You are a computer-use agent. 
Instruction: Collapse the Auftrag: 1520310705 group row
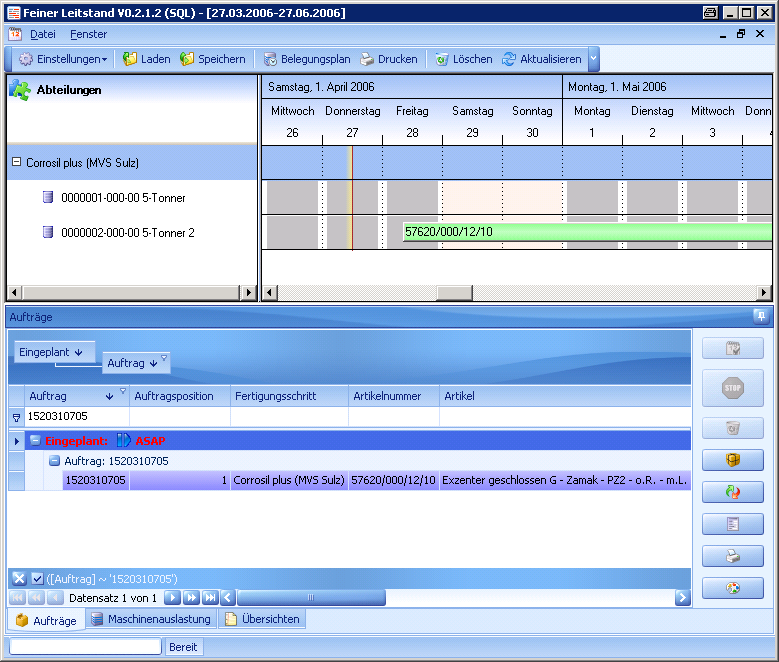[55, 461]
